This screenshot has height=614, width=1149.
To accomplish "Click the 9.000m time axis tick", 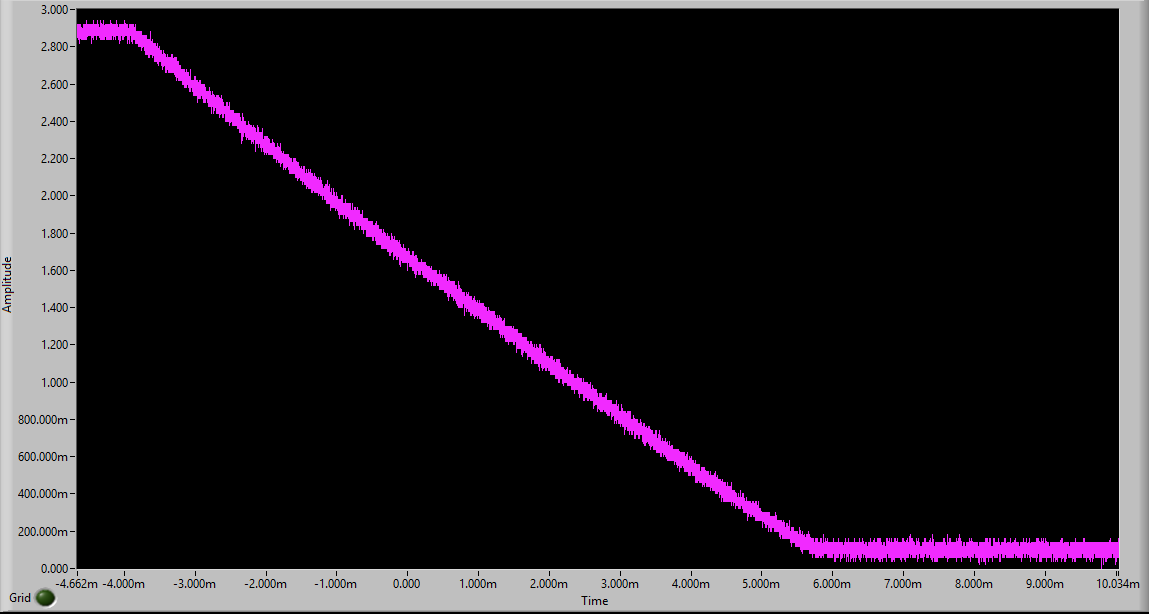I will click(x=1045, y=584).
